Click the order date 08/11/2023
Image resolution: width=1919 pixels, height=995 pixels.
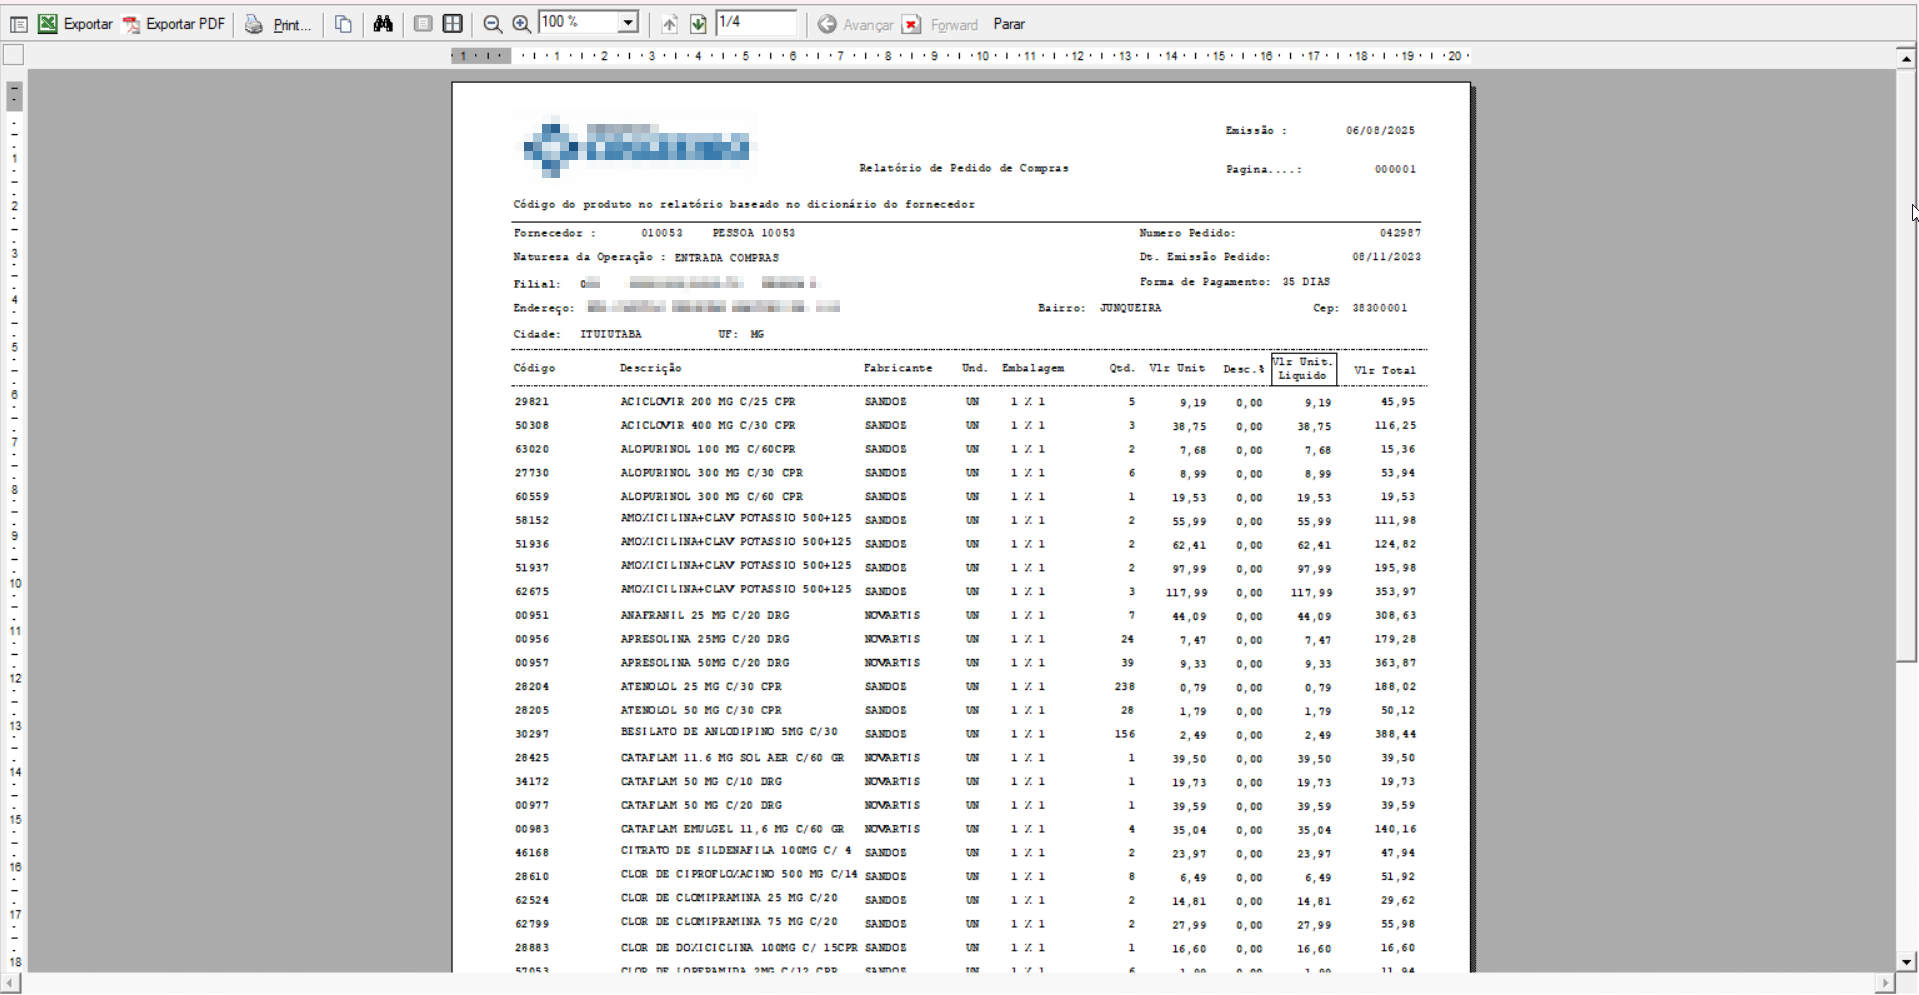point(1386,257)
